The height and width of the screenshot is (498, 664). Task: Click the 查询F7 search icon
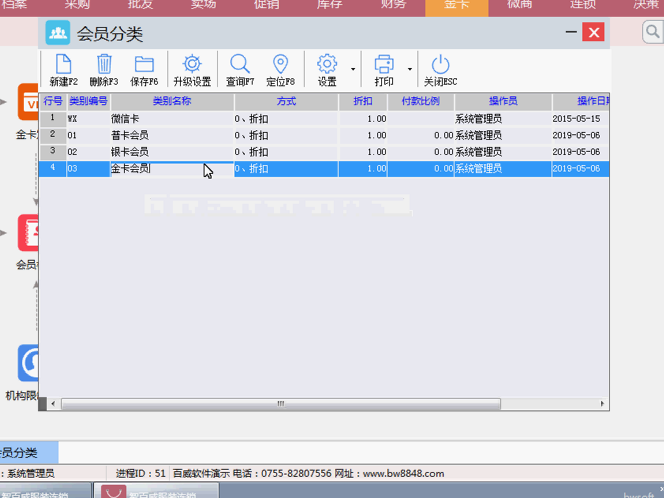coord(240,64)
